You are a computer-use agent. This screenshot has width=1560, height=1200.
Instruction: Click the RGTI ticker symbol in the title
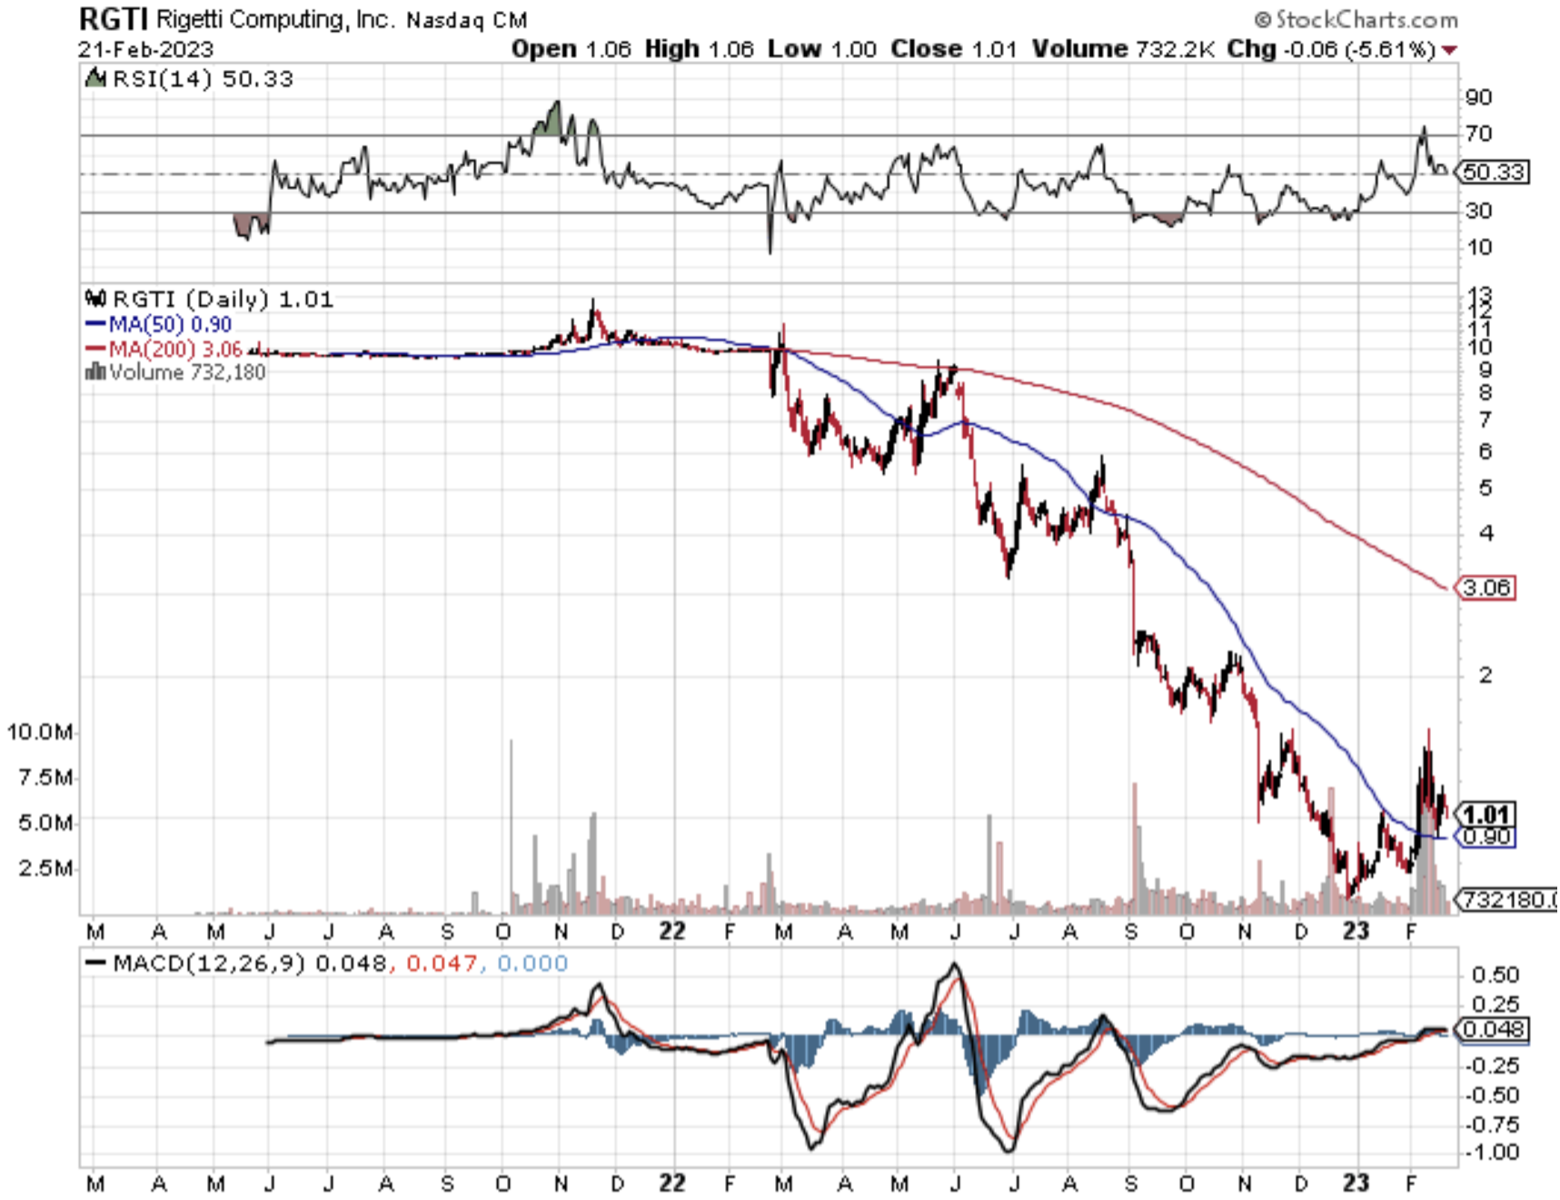113,19
